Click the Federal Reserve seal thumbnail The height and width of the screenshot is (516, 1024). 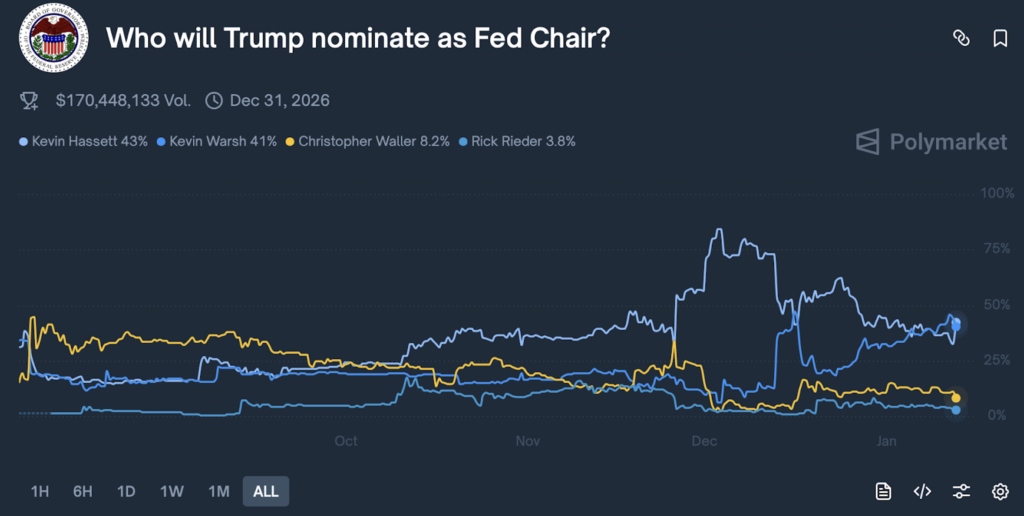[52, 38]
